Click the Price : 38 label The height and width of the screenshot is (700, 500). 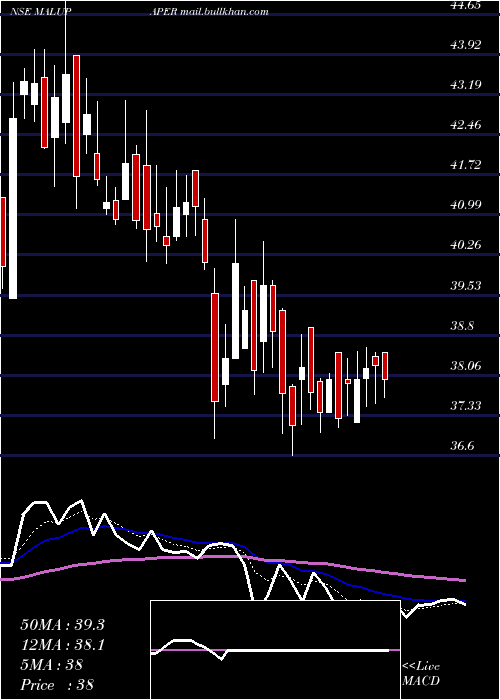[x=57, y=685]
